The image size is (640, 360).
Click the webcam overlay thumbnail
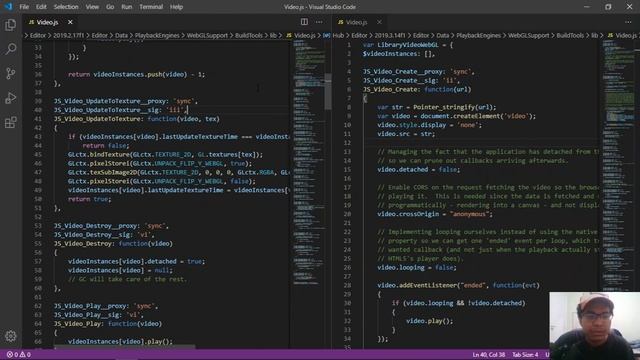point(594,325)
